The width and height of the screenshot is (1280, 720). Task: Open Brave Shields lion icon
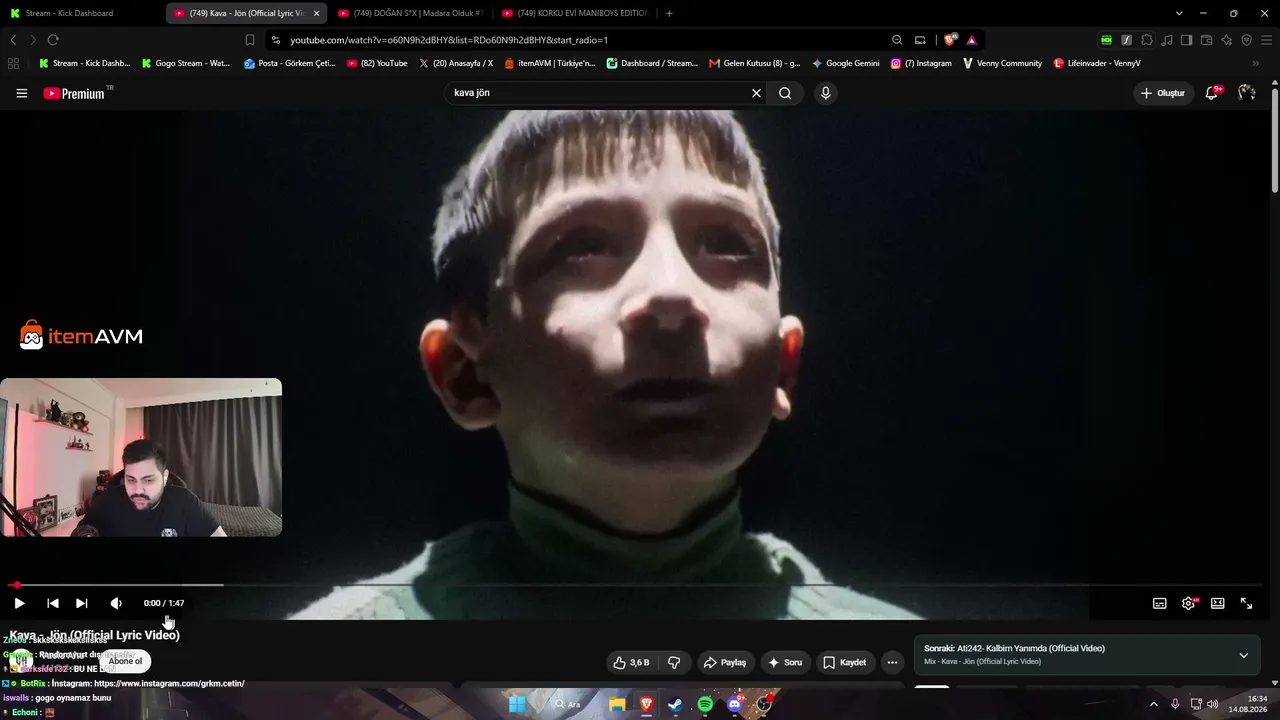(949, 40)
